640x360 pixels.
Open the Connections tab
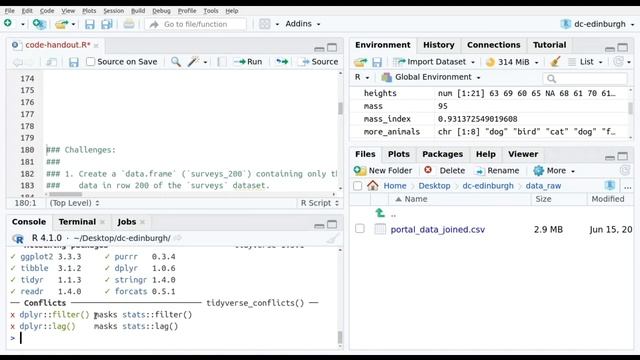[493, 45]
